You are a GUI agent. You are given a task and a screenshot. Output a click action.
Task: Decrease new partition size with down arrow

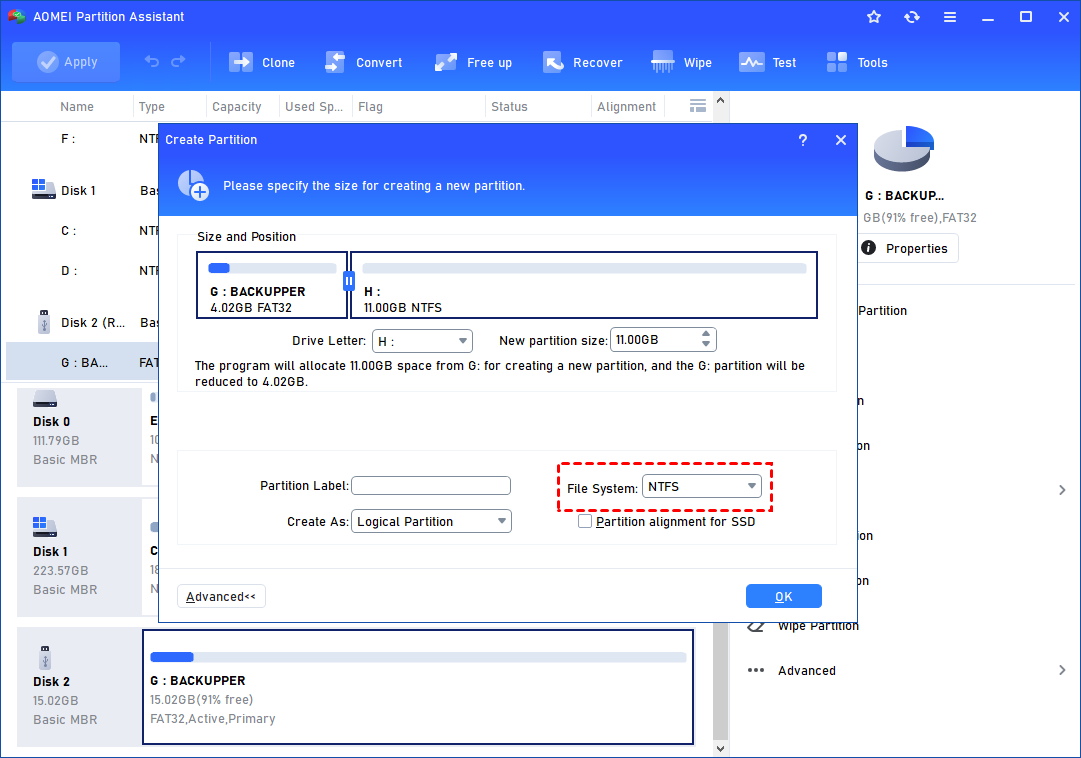(x=706, y=344)
